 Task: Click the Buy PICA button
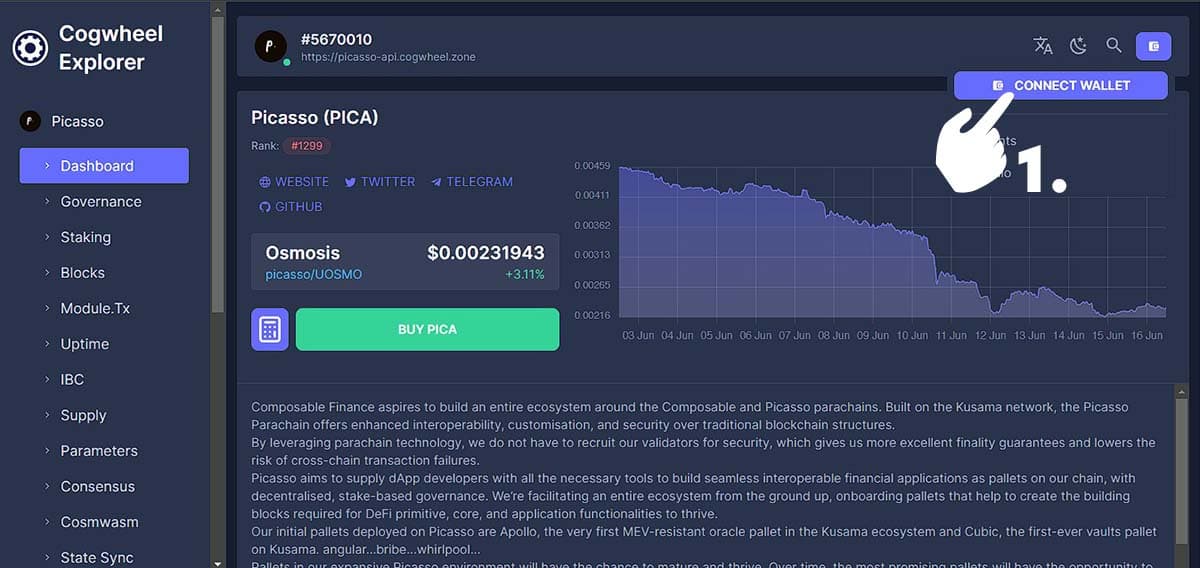pyautogui.click(x=427, y=329)
